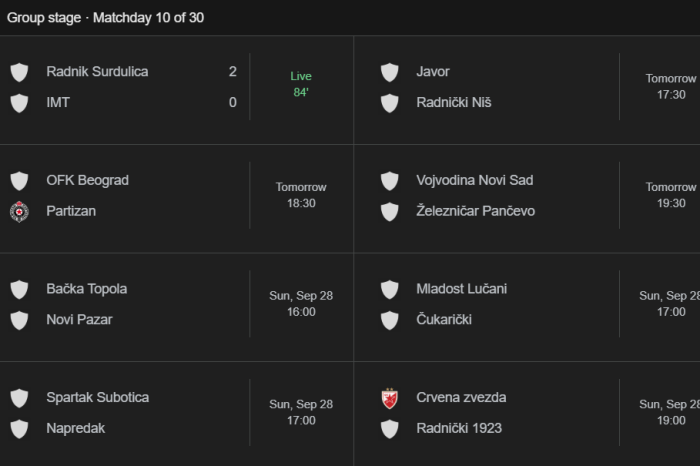The height and width of the screenshot is (466, 700).
Task: Click the Čukarički team shield icon
Action: tap(389, 320)
